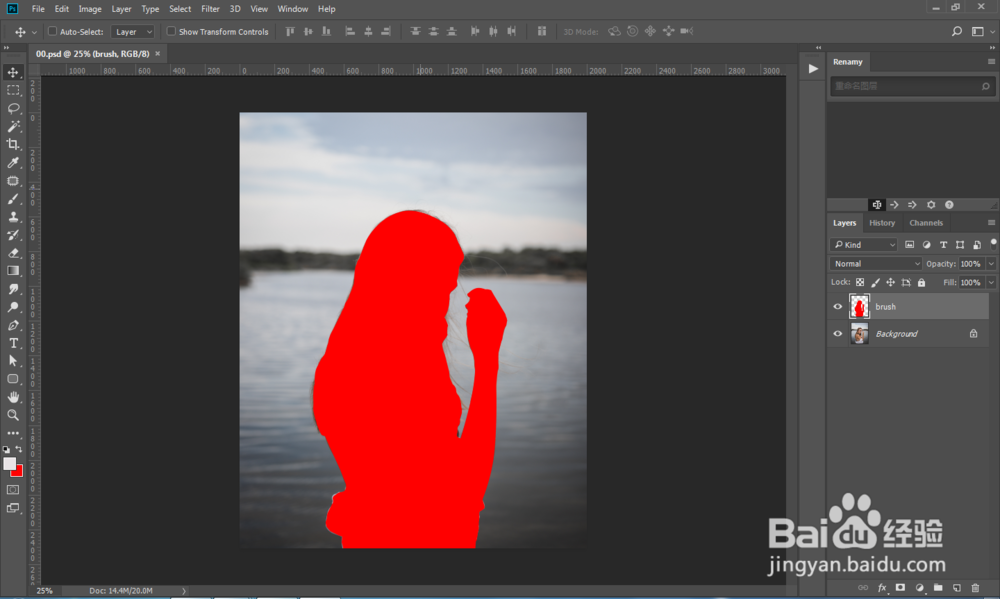Open the Normal blend mode dropdown
Viewport: 1000px width, 599px height.
click(x=875, y=263)
